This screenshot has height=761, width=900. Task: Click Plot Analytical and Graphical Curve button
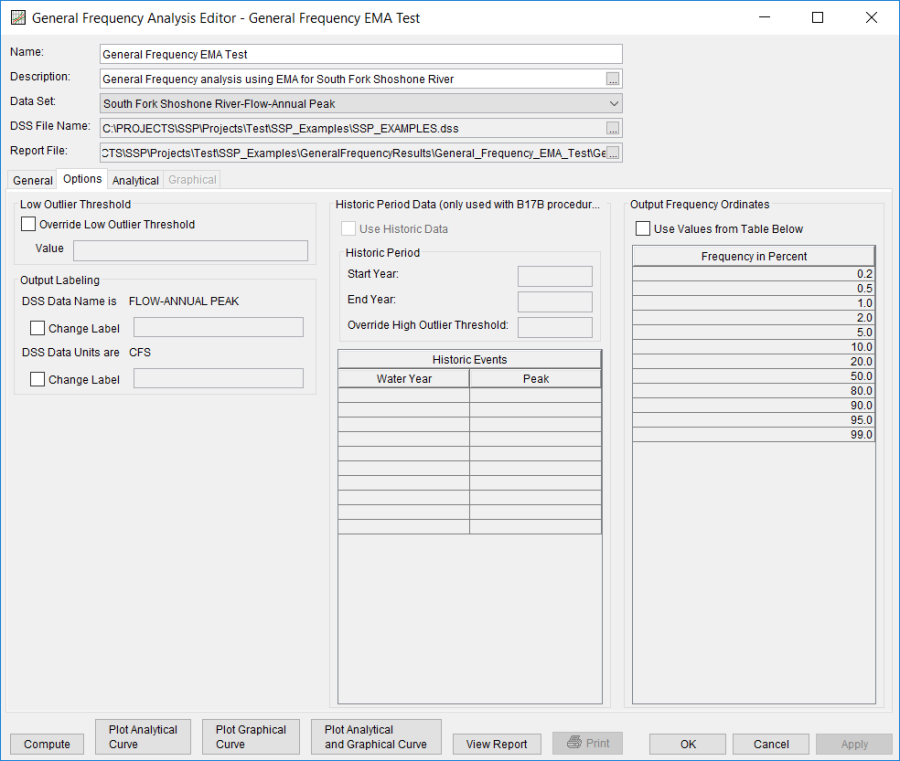click(376, 737)
